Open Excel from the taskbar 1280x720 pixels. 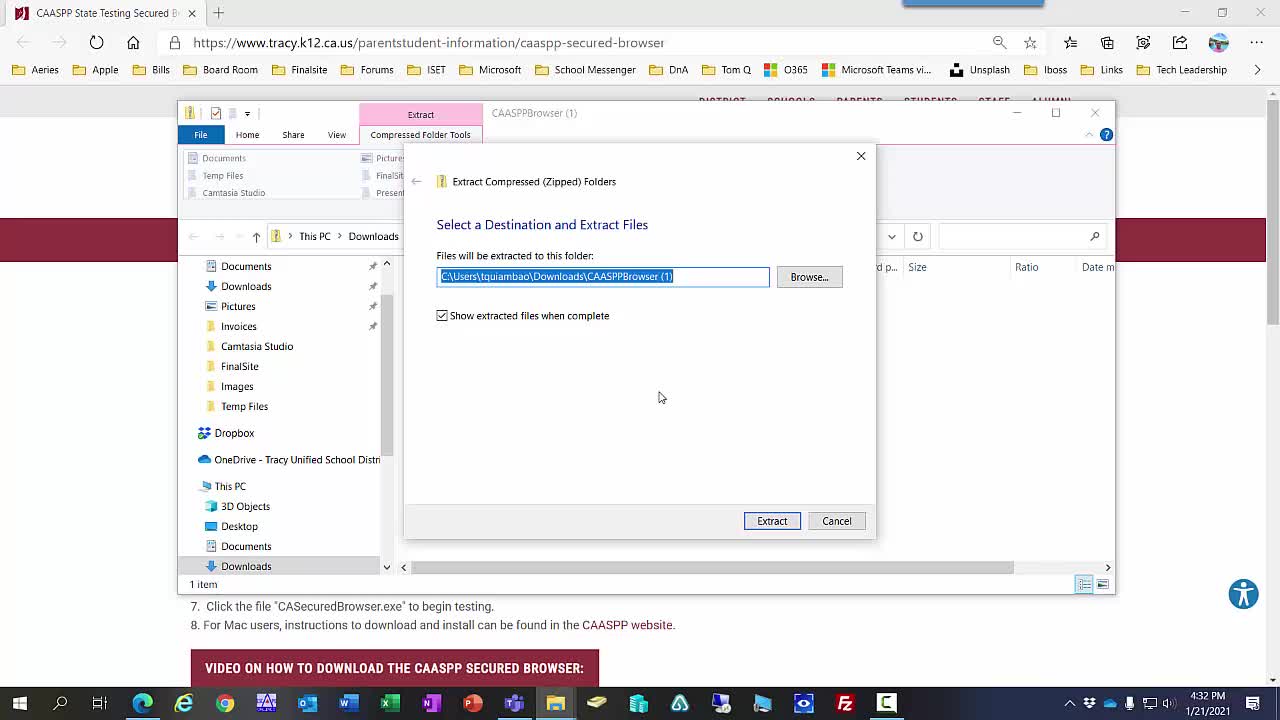tap(390, 703)
